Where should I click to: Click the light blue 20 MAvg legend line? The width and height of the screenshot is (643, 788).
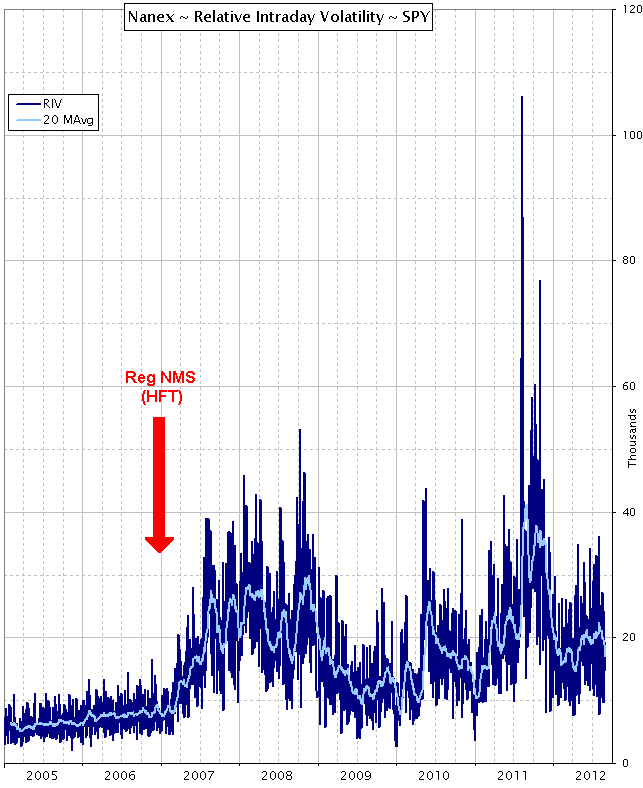[x=29, y=120]
